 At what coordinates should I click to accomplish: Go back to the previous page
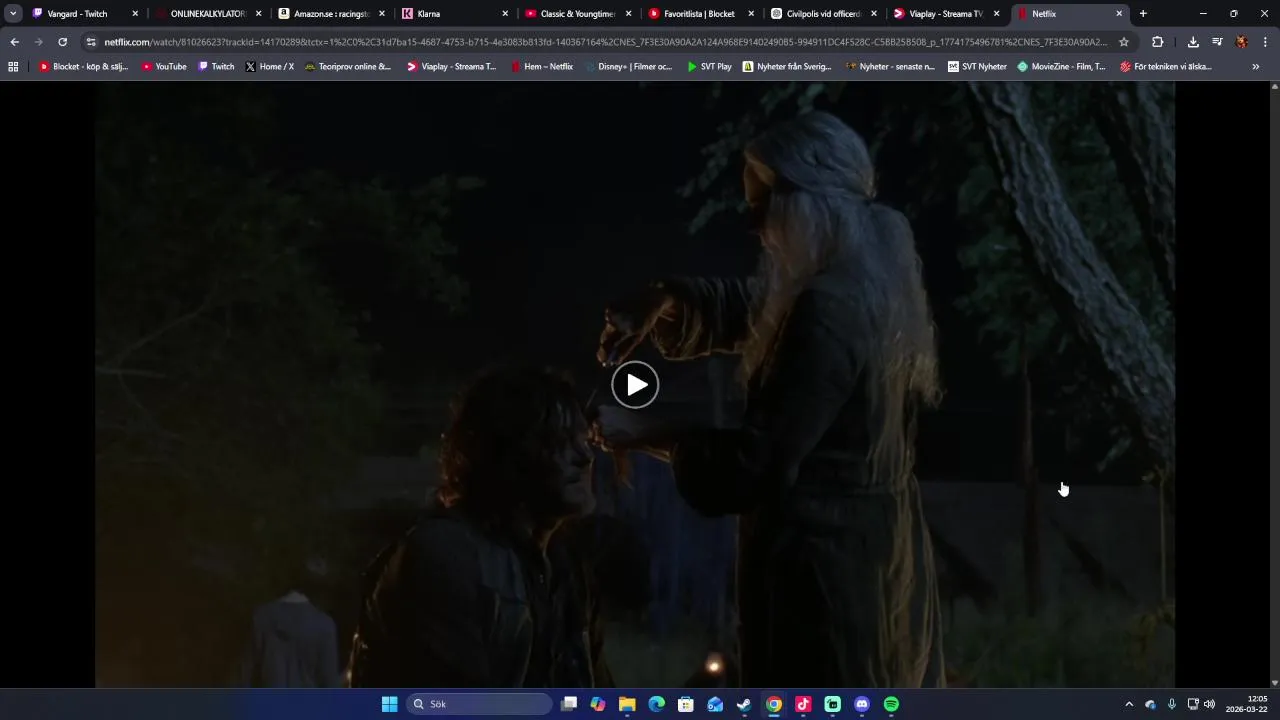14,42
